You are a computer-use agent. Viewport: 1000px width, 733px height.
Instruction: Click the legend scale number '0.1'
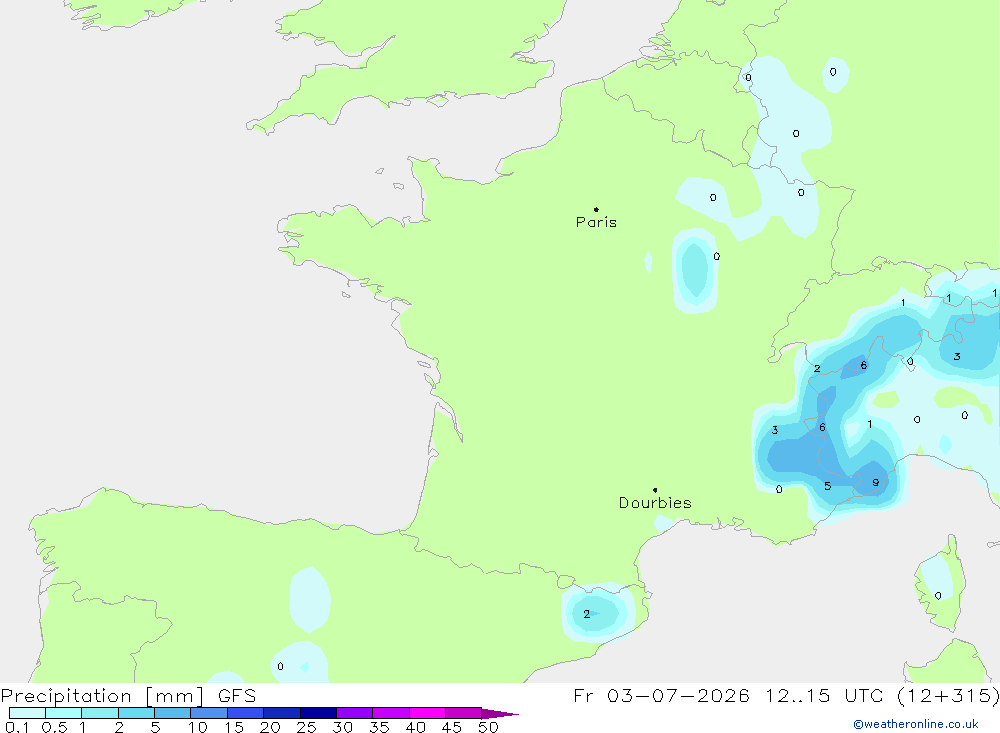[x=17, y=727]
